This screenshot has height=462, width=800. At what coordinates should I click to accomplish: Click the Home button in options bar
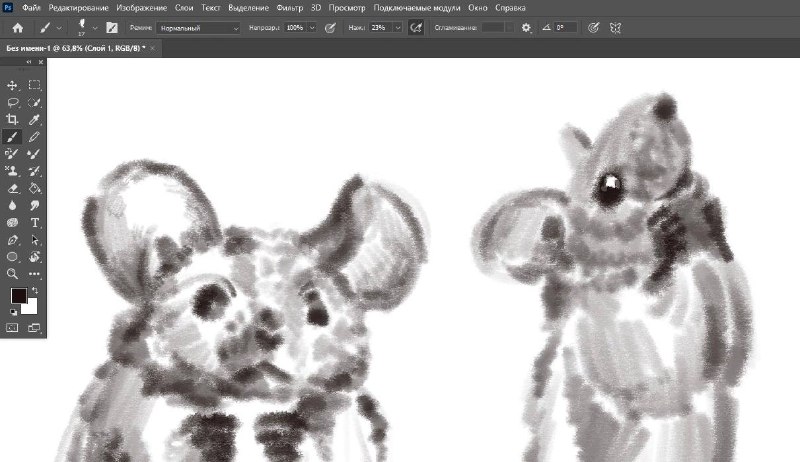(18, 28)
